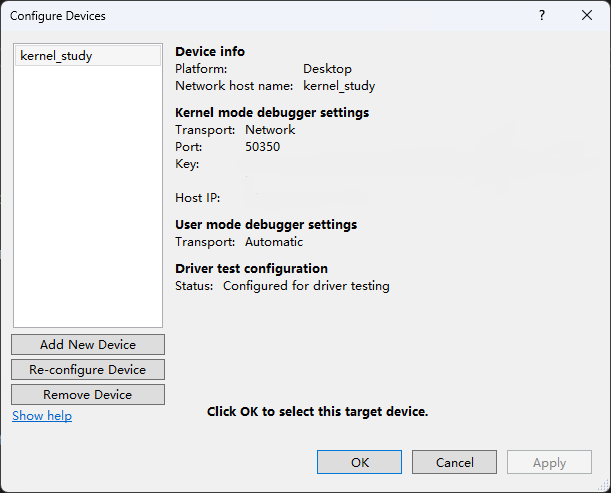Viewport: 611px width, 493px height.
Task: Click the Configure Devices title bar text
Action: 57,16
